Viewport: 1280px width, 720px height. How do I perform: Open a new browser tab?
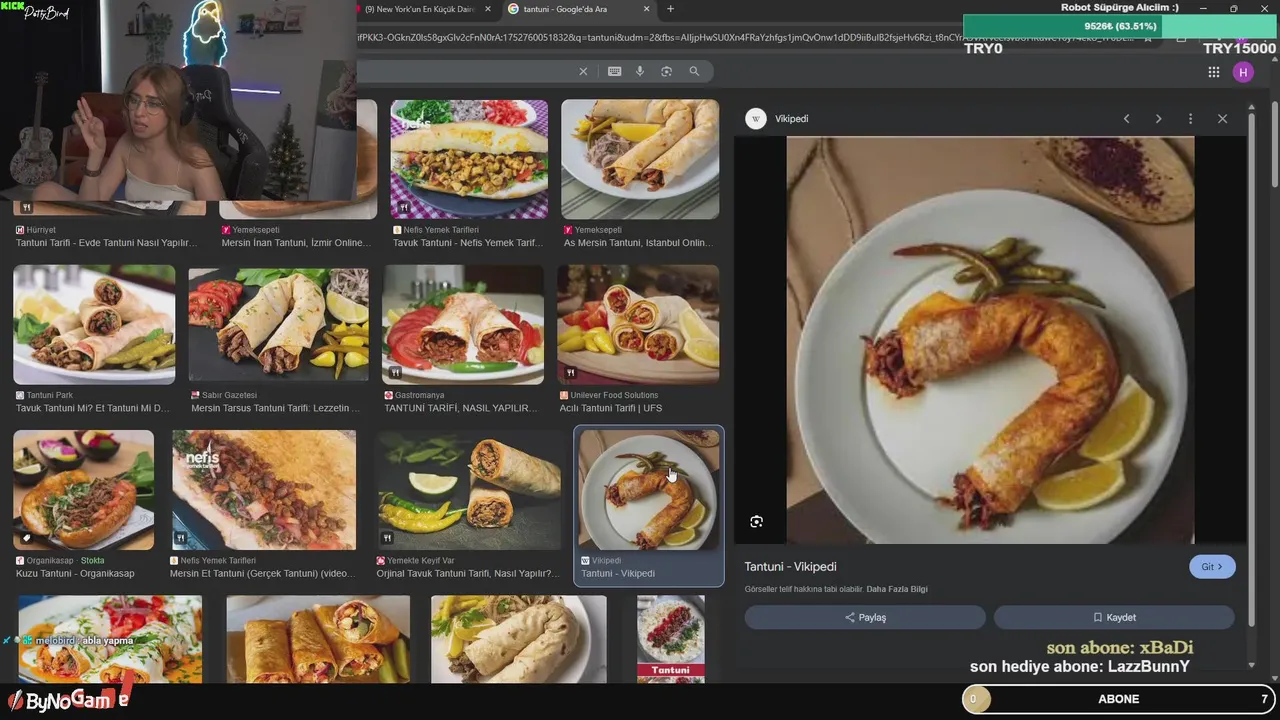(670, 9)
